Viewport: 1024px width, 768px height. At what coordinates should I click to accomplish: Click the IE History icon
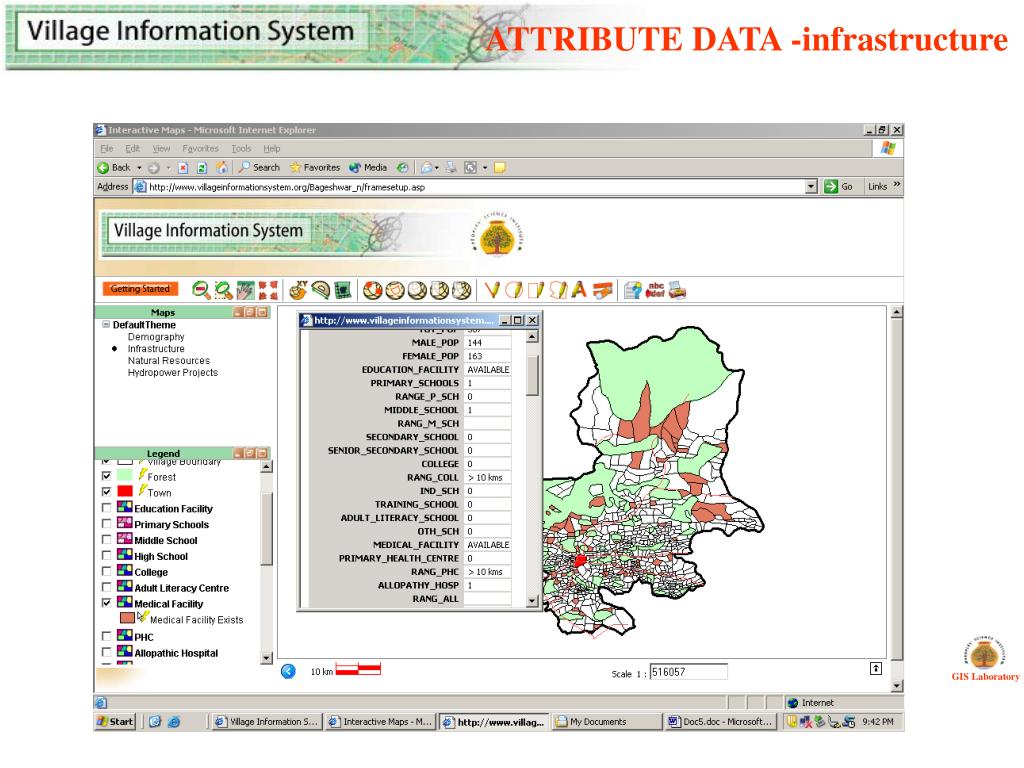tap(403, 168)
